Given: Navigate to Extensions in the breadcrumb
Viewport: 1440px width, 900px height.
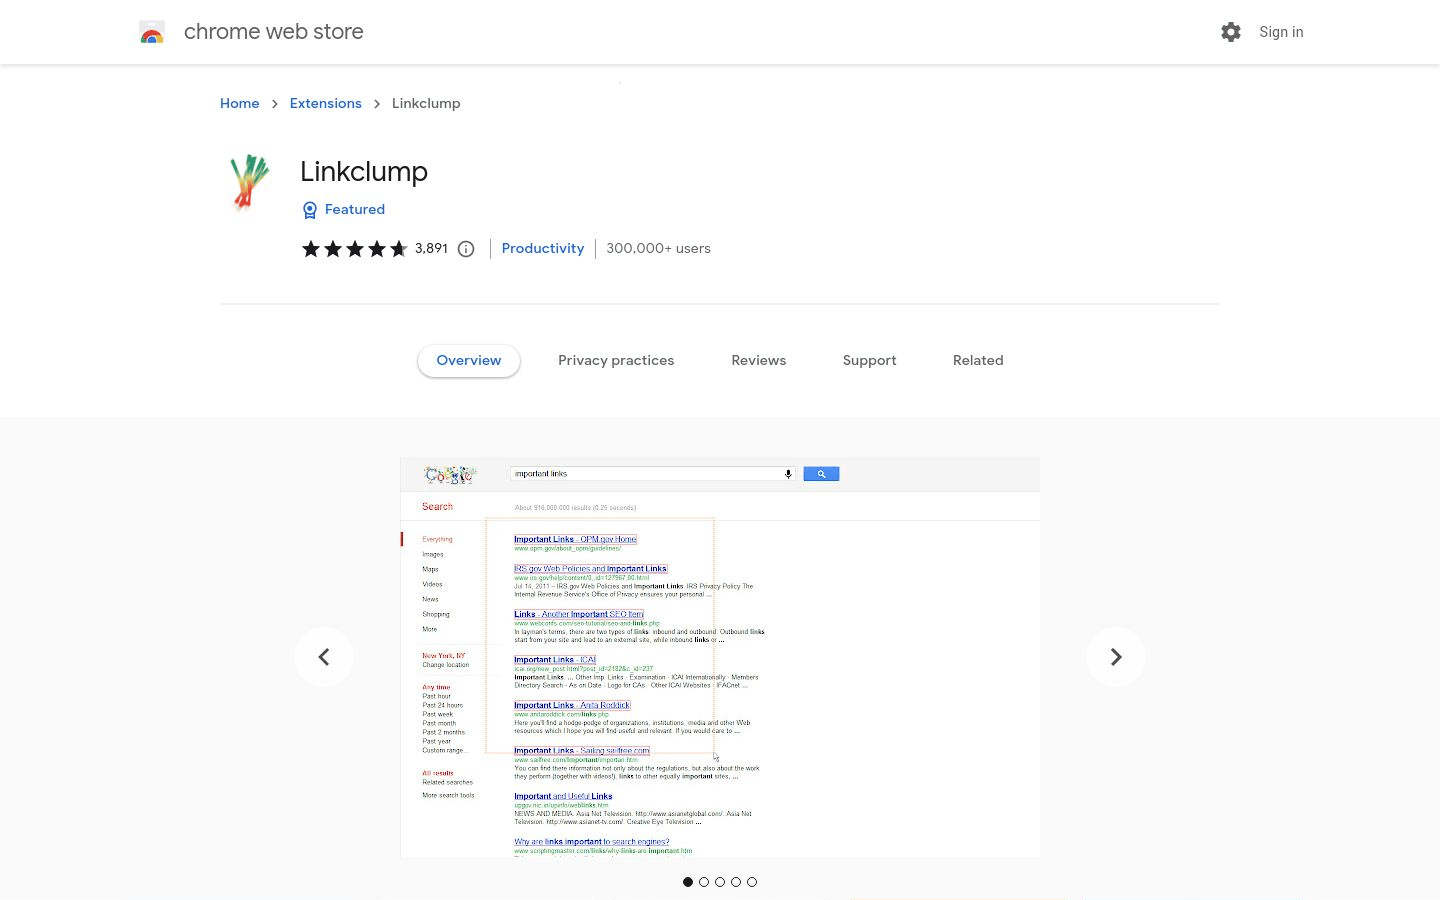Looking at the screenshot, I should point(325,103).
